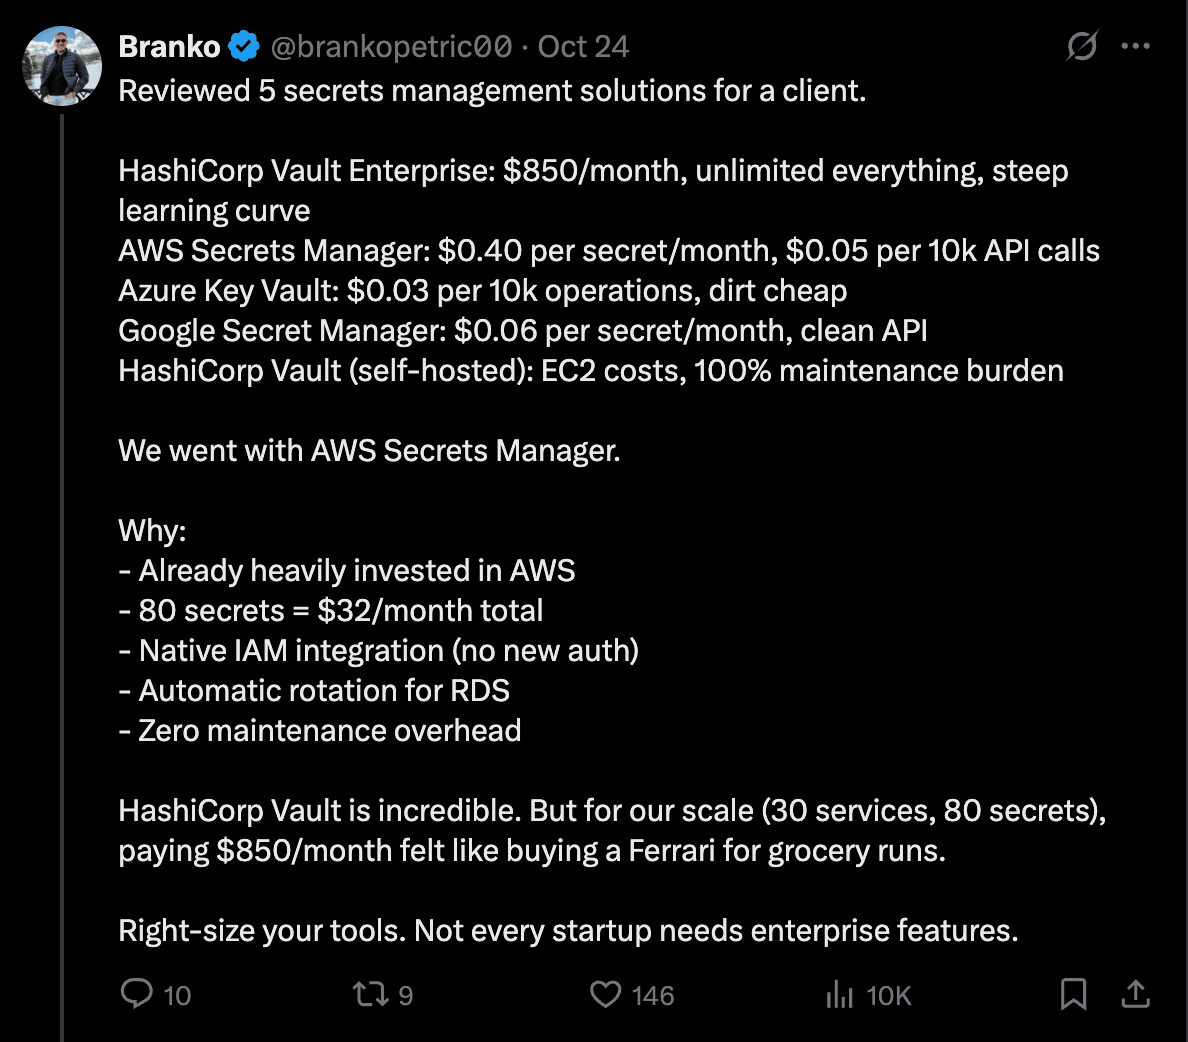Like the post with the heart icon

(605, 994)
